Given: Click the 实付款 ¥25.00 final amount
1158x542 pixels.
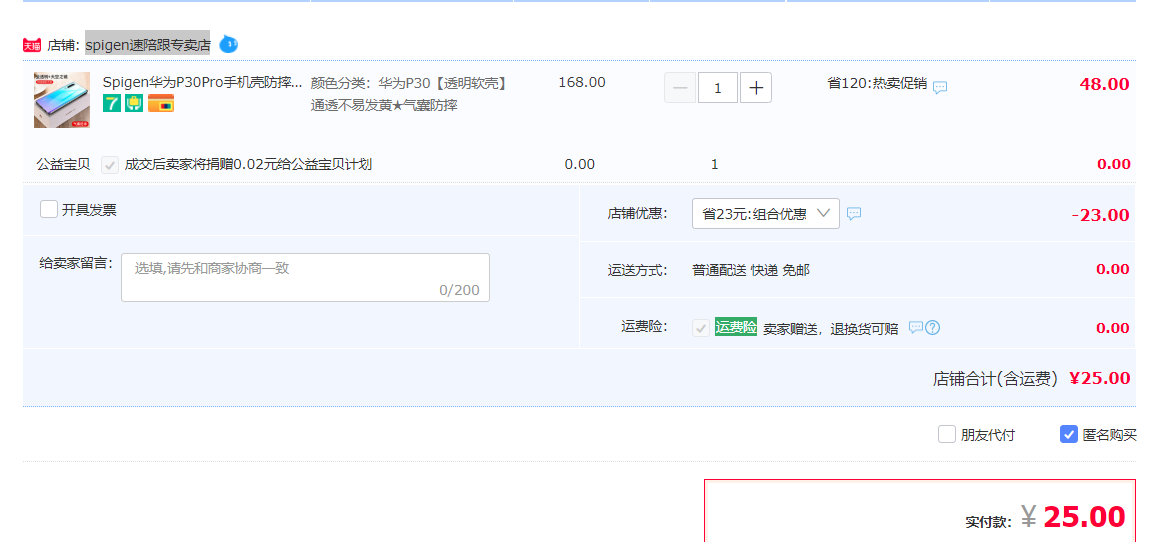Looking at the screenshot, I should point(1045,518).
